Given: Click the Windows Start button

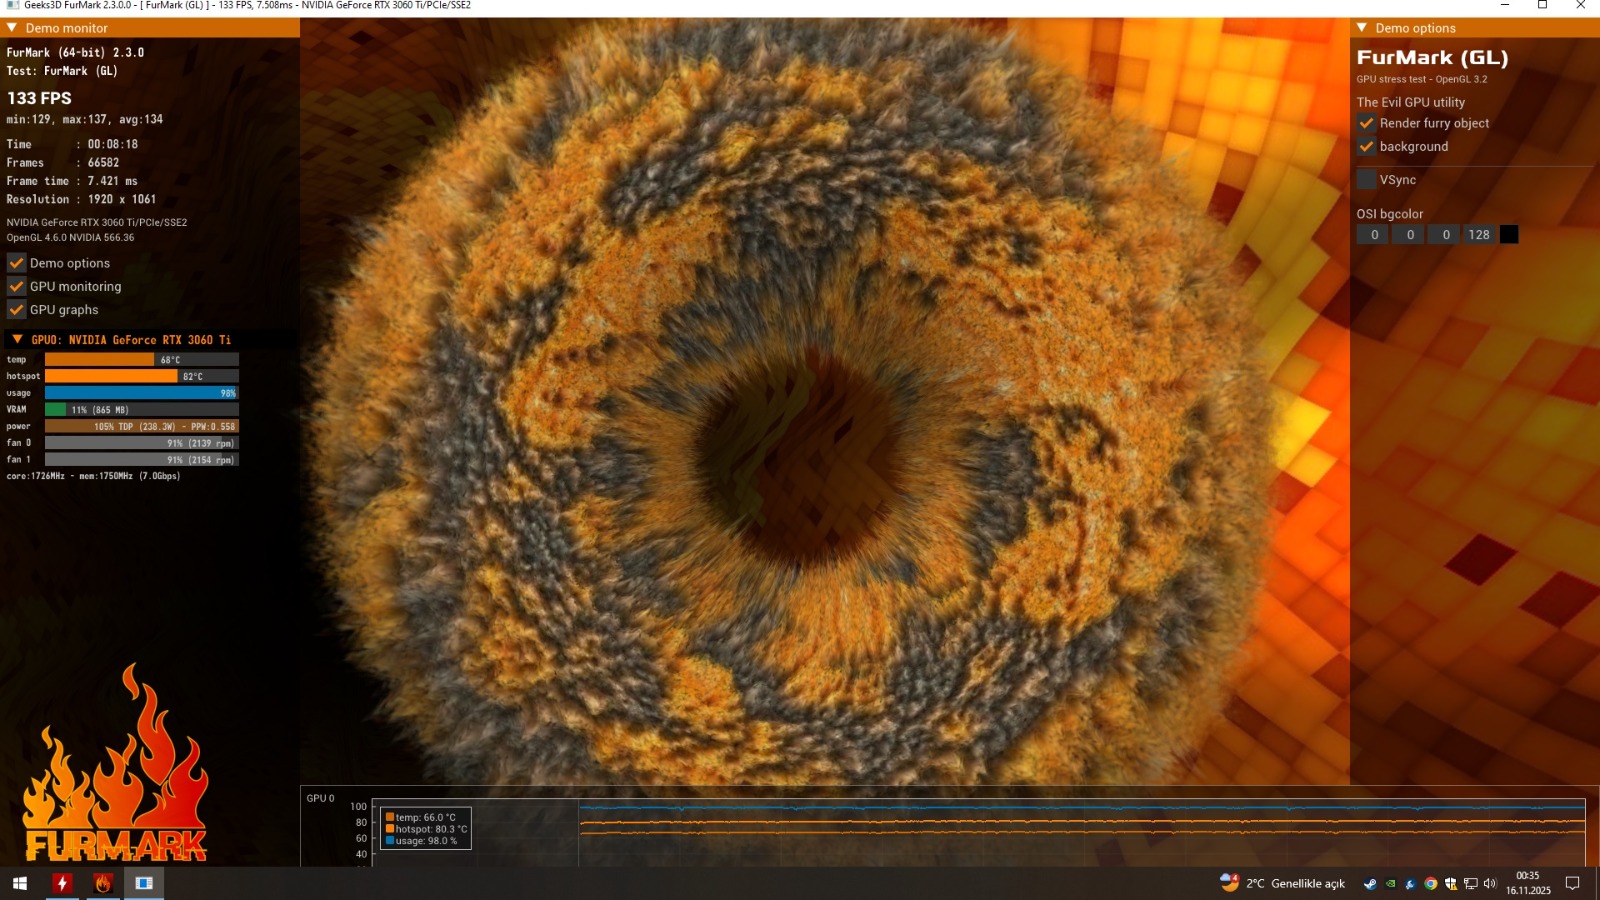Looking at the screenshot, I should click(x=19, y=883).
